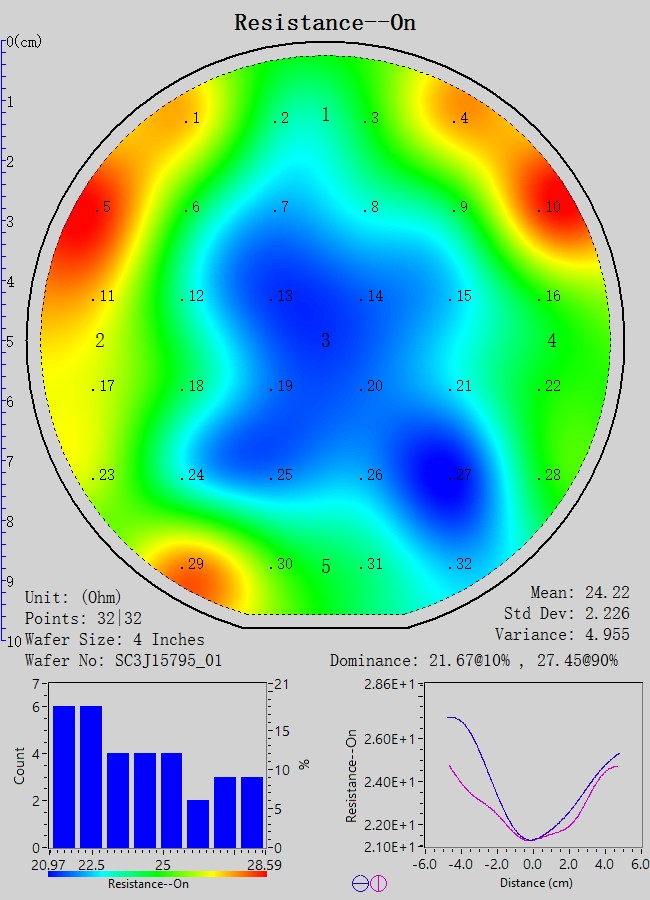Click zone marker 4 on right side
Screen dimensions: 650x900
(552, 341)
